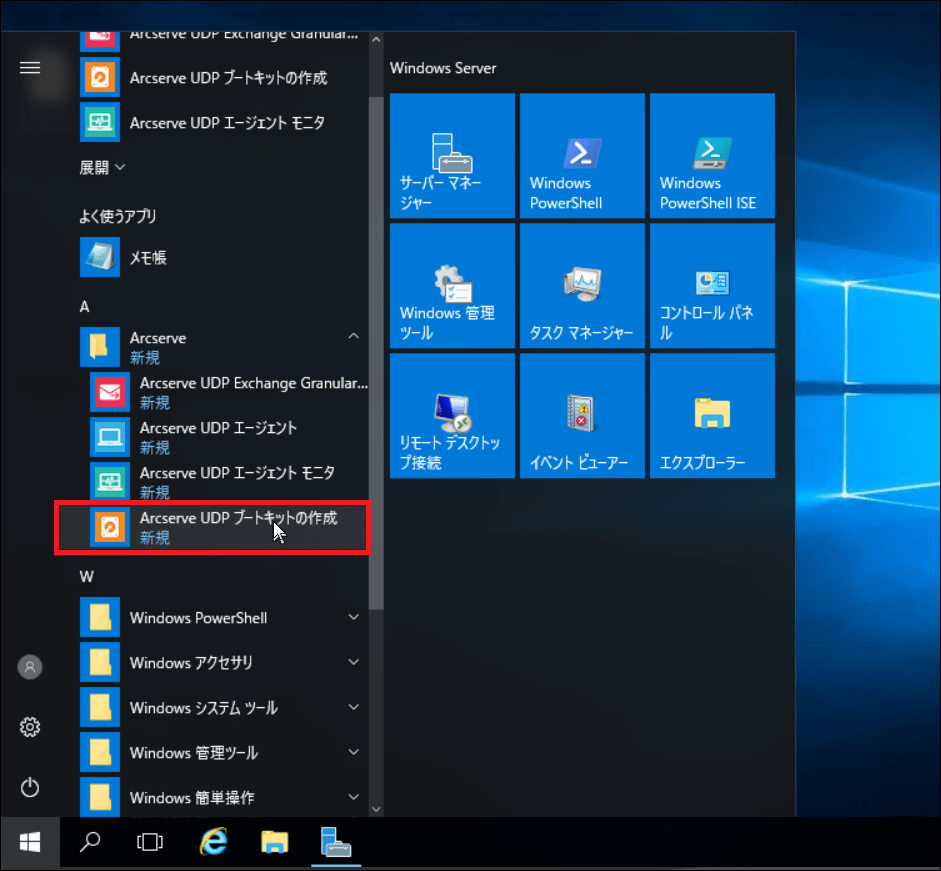Click the app list scroll down arrow

pos(376,808)
